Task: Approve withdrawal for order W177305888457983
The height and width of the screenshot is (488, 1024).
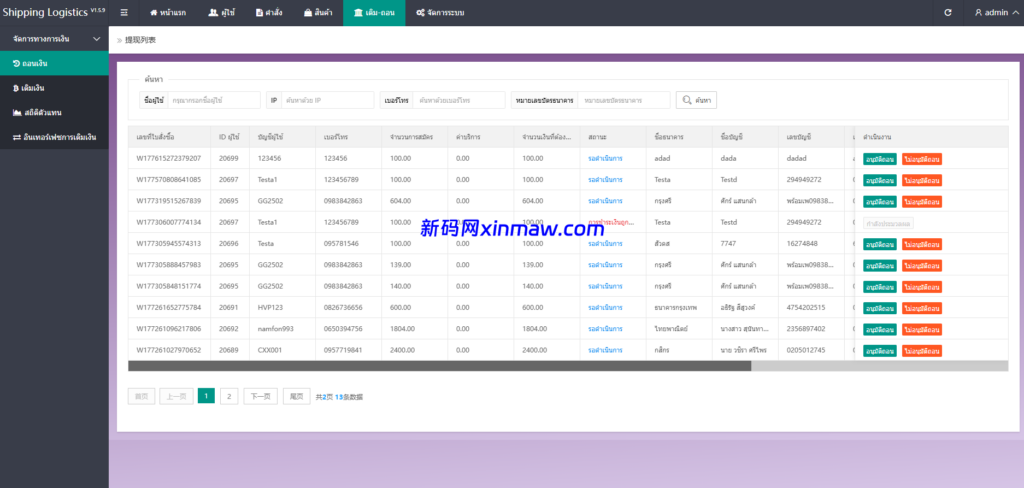Action: pos(880,265)
